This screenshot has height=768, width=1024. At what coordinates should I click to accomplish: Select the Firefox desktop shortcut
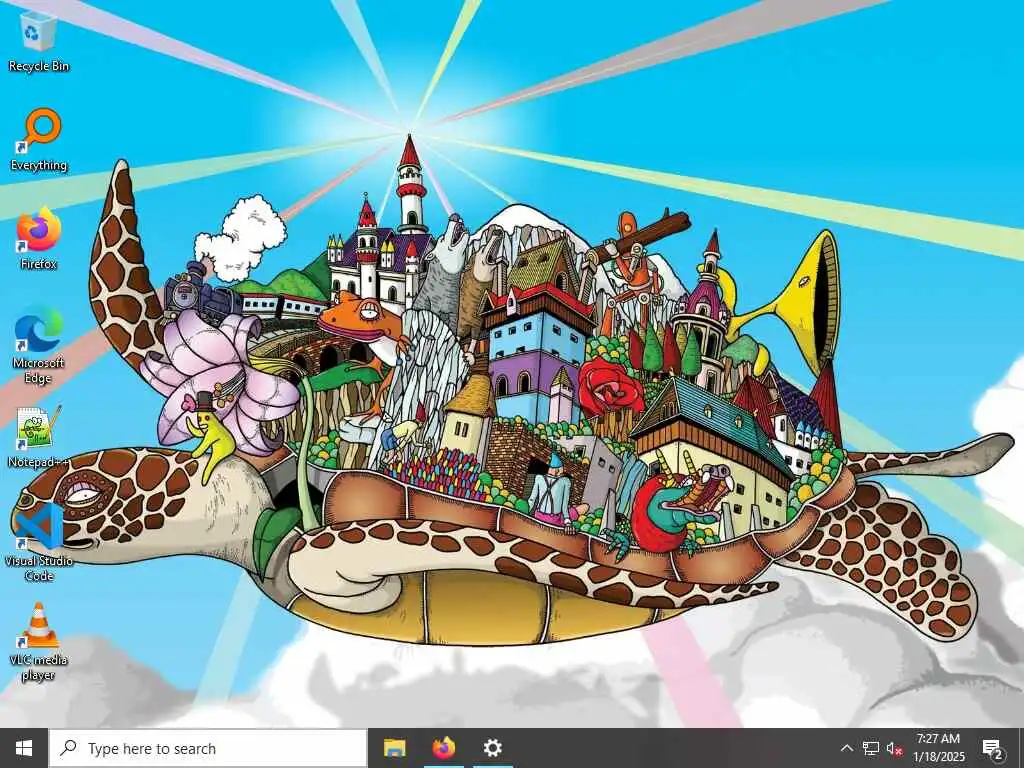(x=39, y=239)
